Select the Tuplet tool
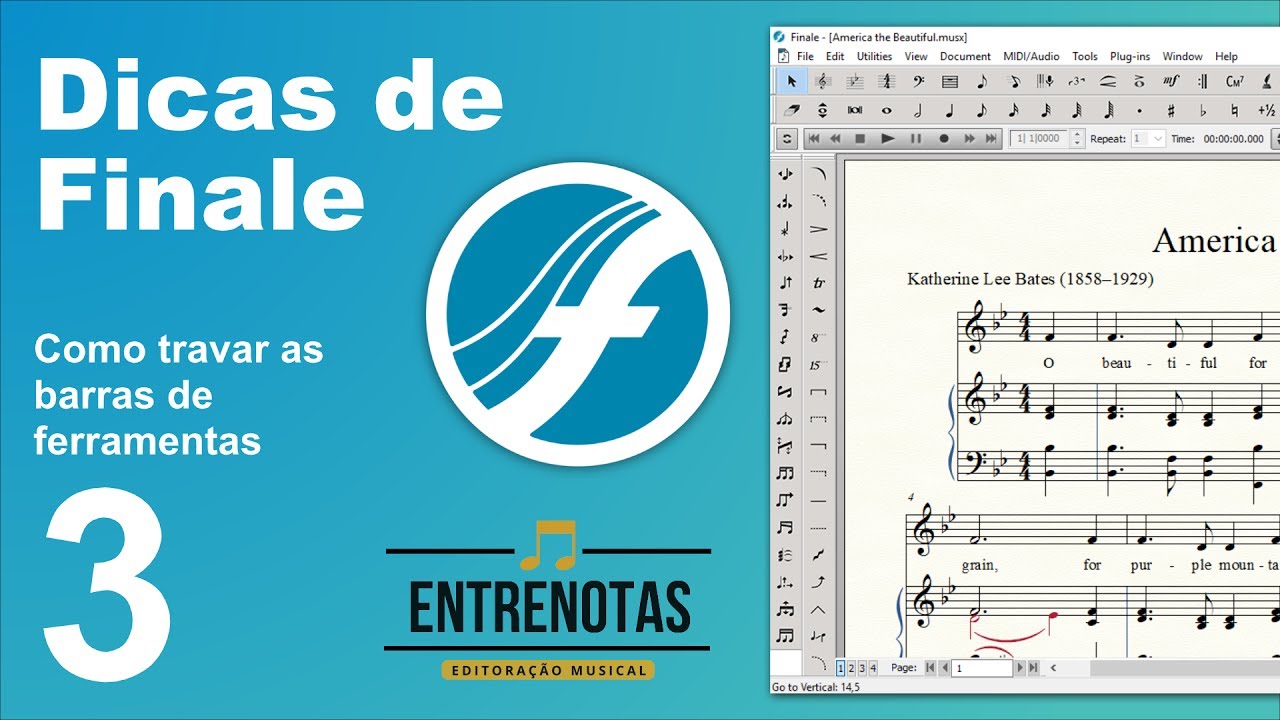1280x720 pixels. pos(1077,82)
